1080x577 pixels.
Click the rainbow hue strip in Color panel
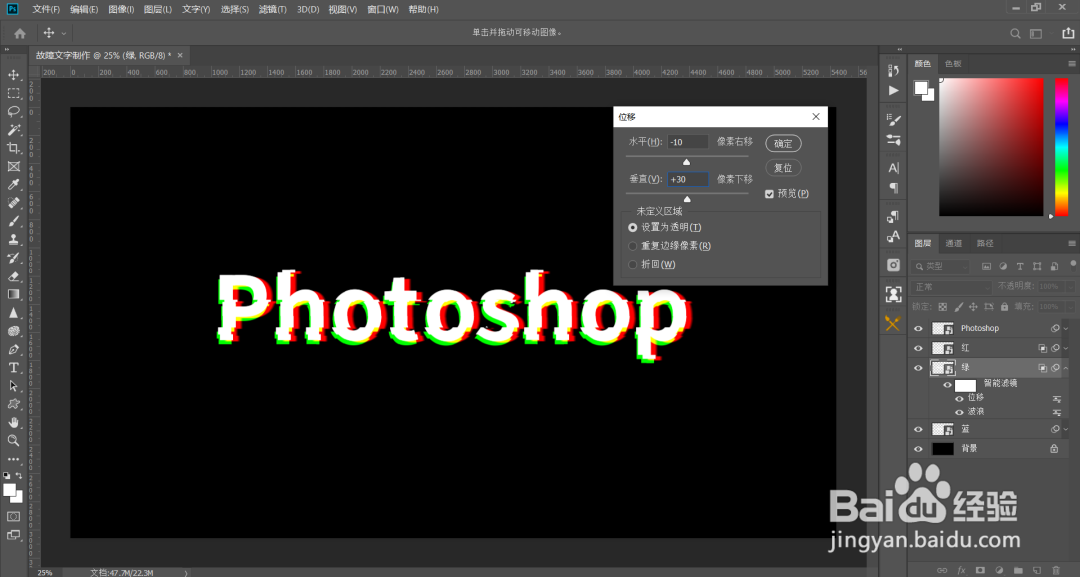[x=1061, y=147]
